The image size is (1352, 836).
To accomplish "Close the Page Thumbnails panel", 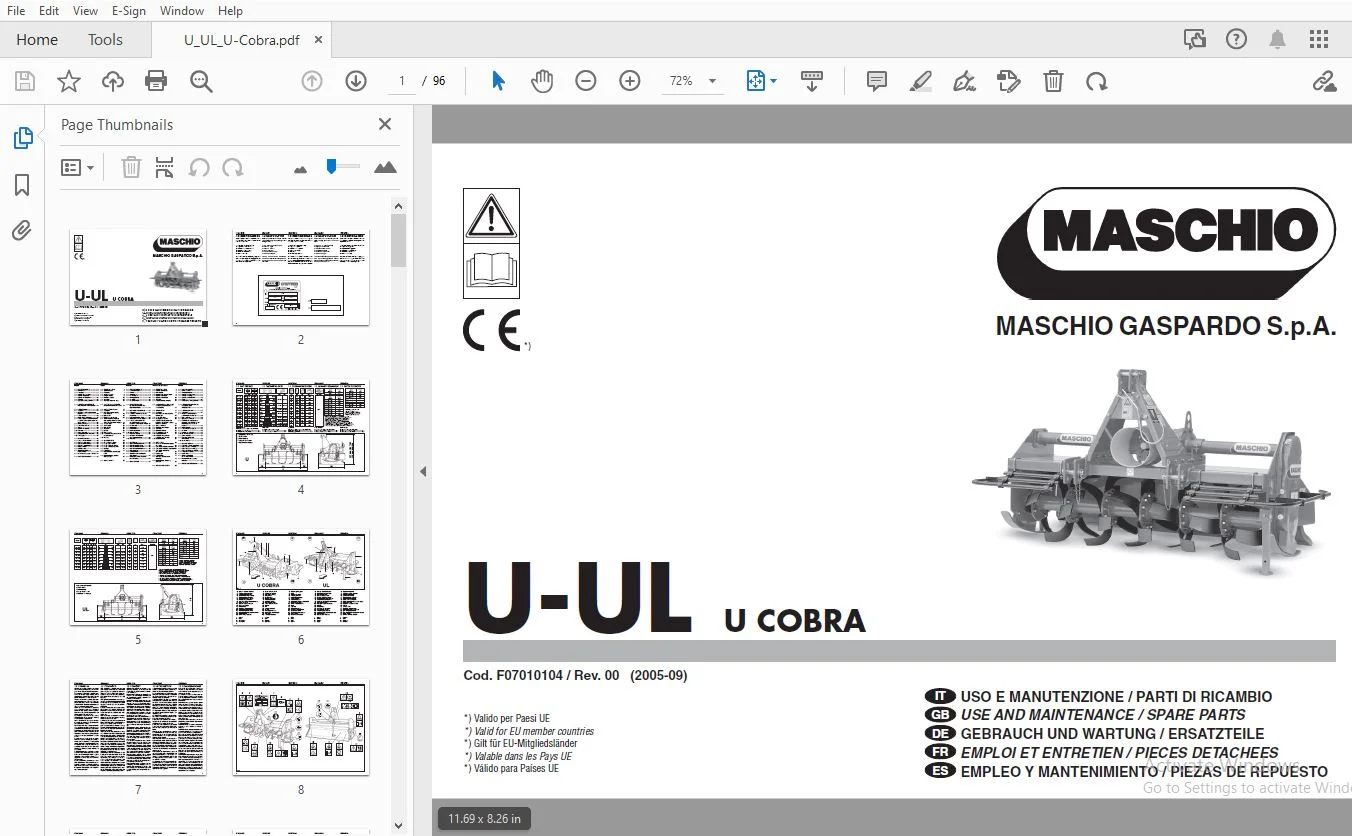I will pyautogui.click(x=385, y=124).
